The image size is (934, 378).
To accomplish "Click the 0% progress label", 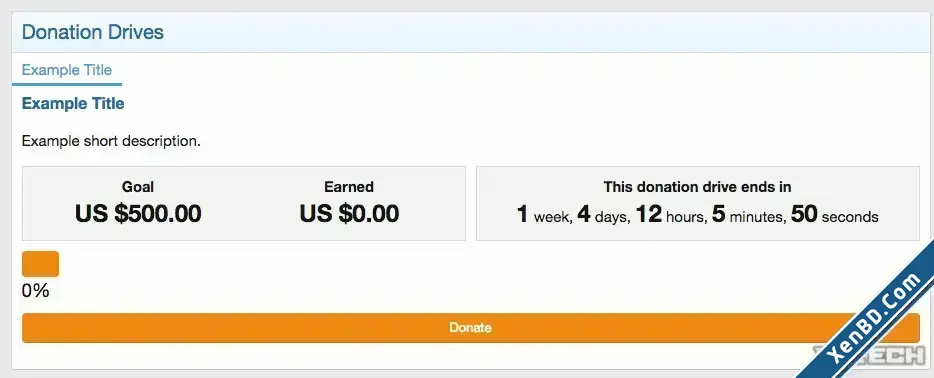I will pyautogui.click(x=35, y=291).
